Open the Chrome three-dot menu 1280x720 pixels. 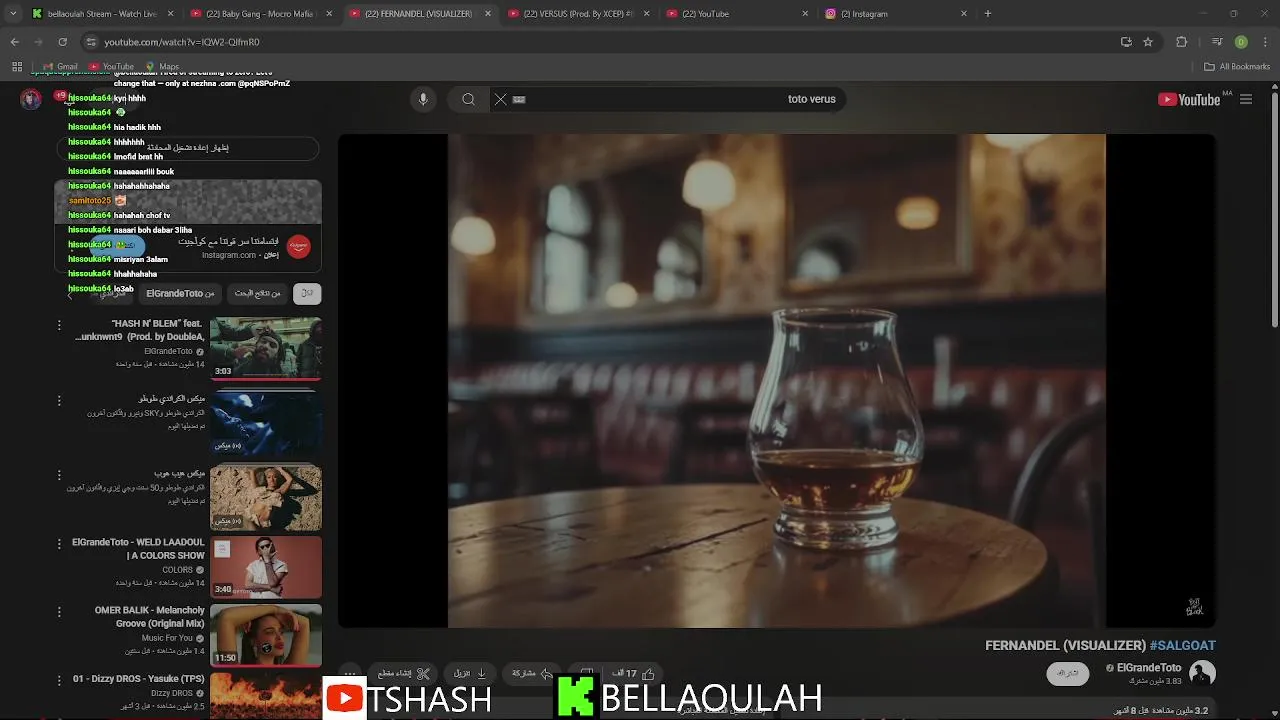point(1265,42)
